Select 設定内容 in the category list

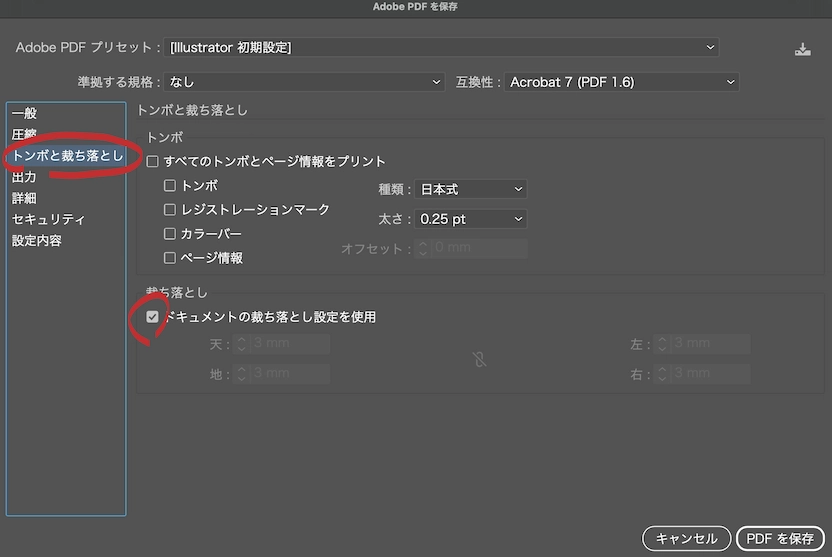pyautogui.click(x=66, y=240)
